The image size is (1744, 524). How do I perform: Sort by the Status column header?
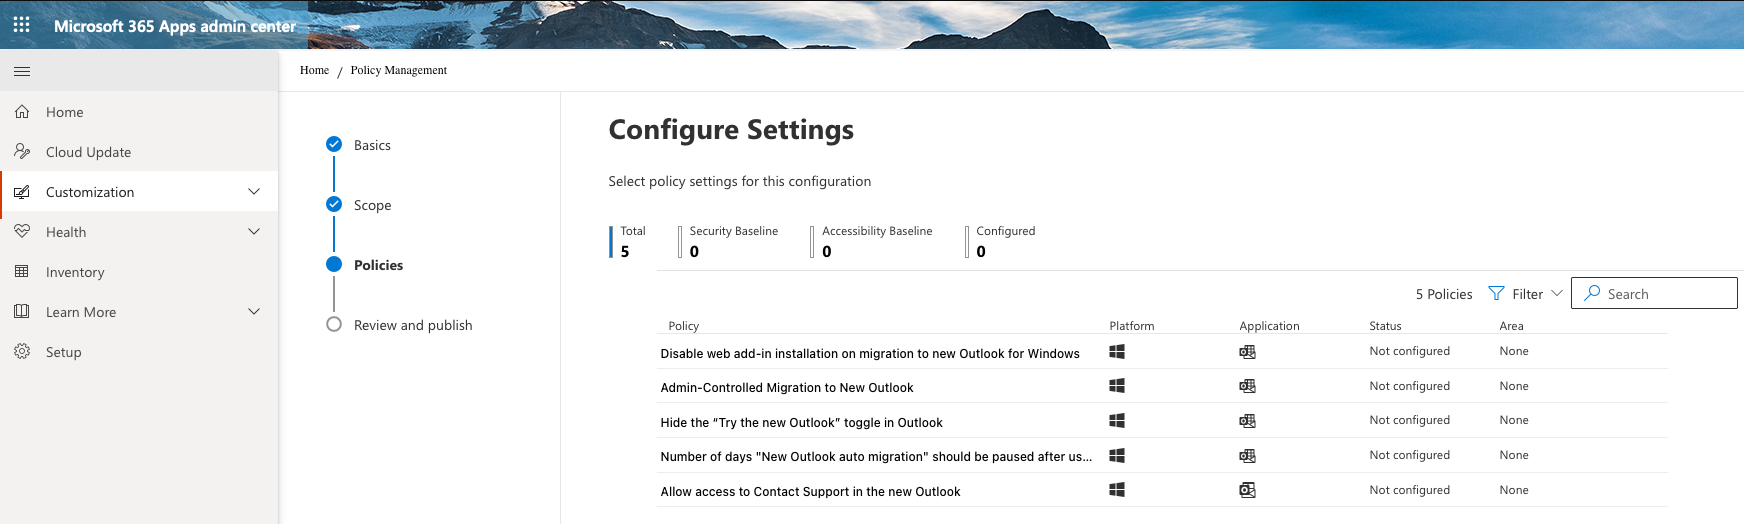pos(1385,326)
